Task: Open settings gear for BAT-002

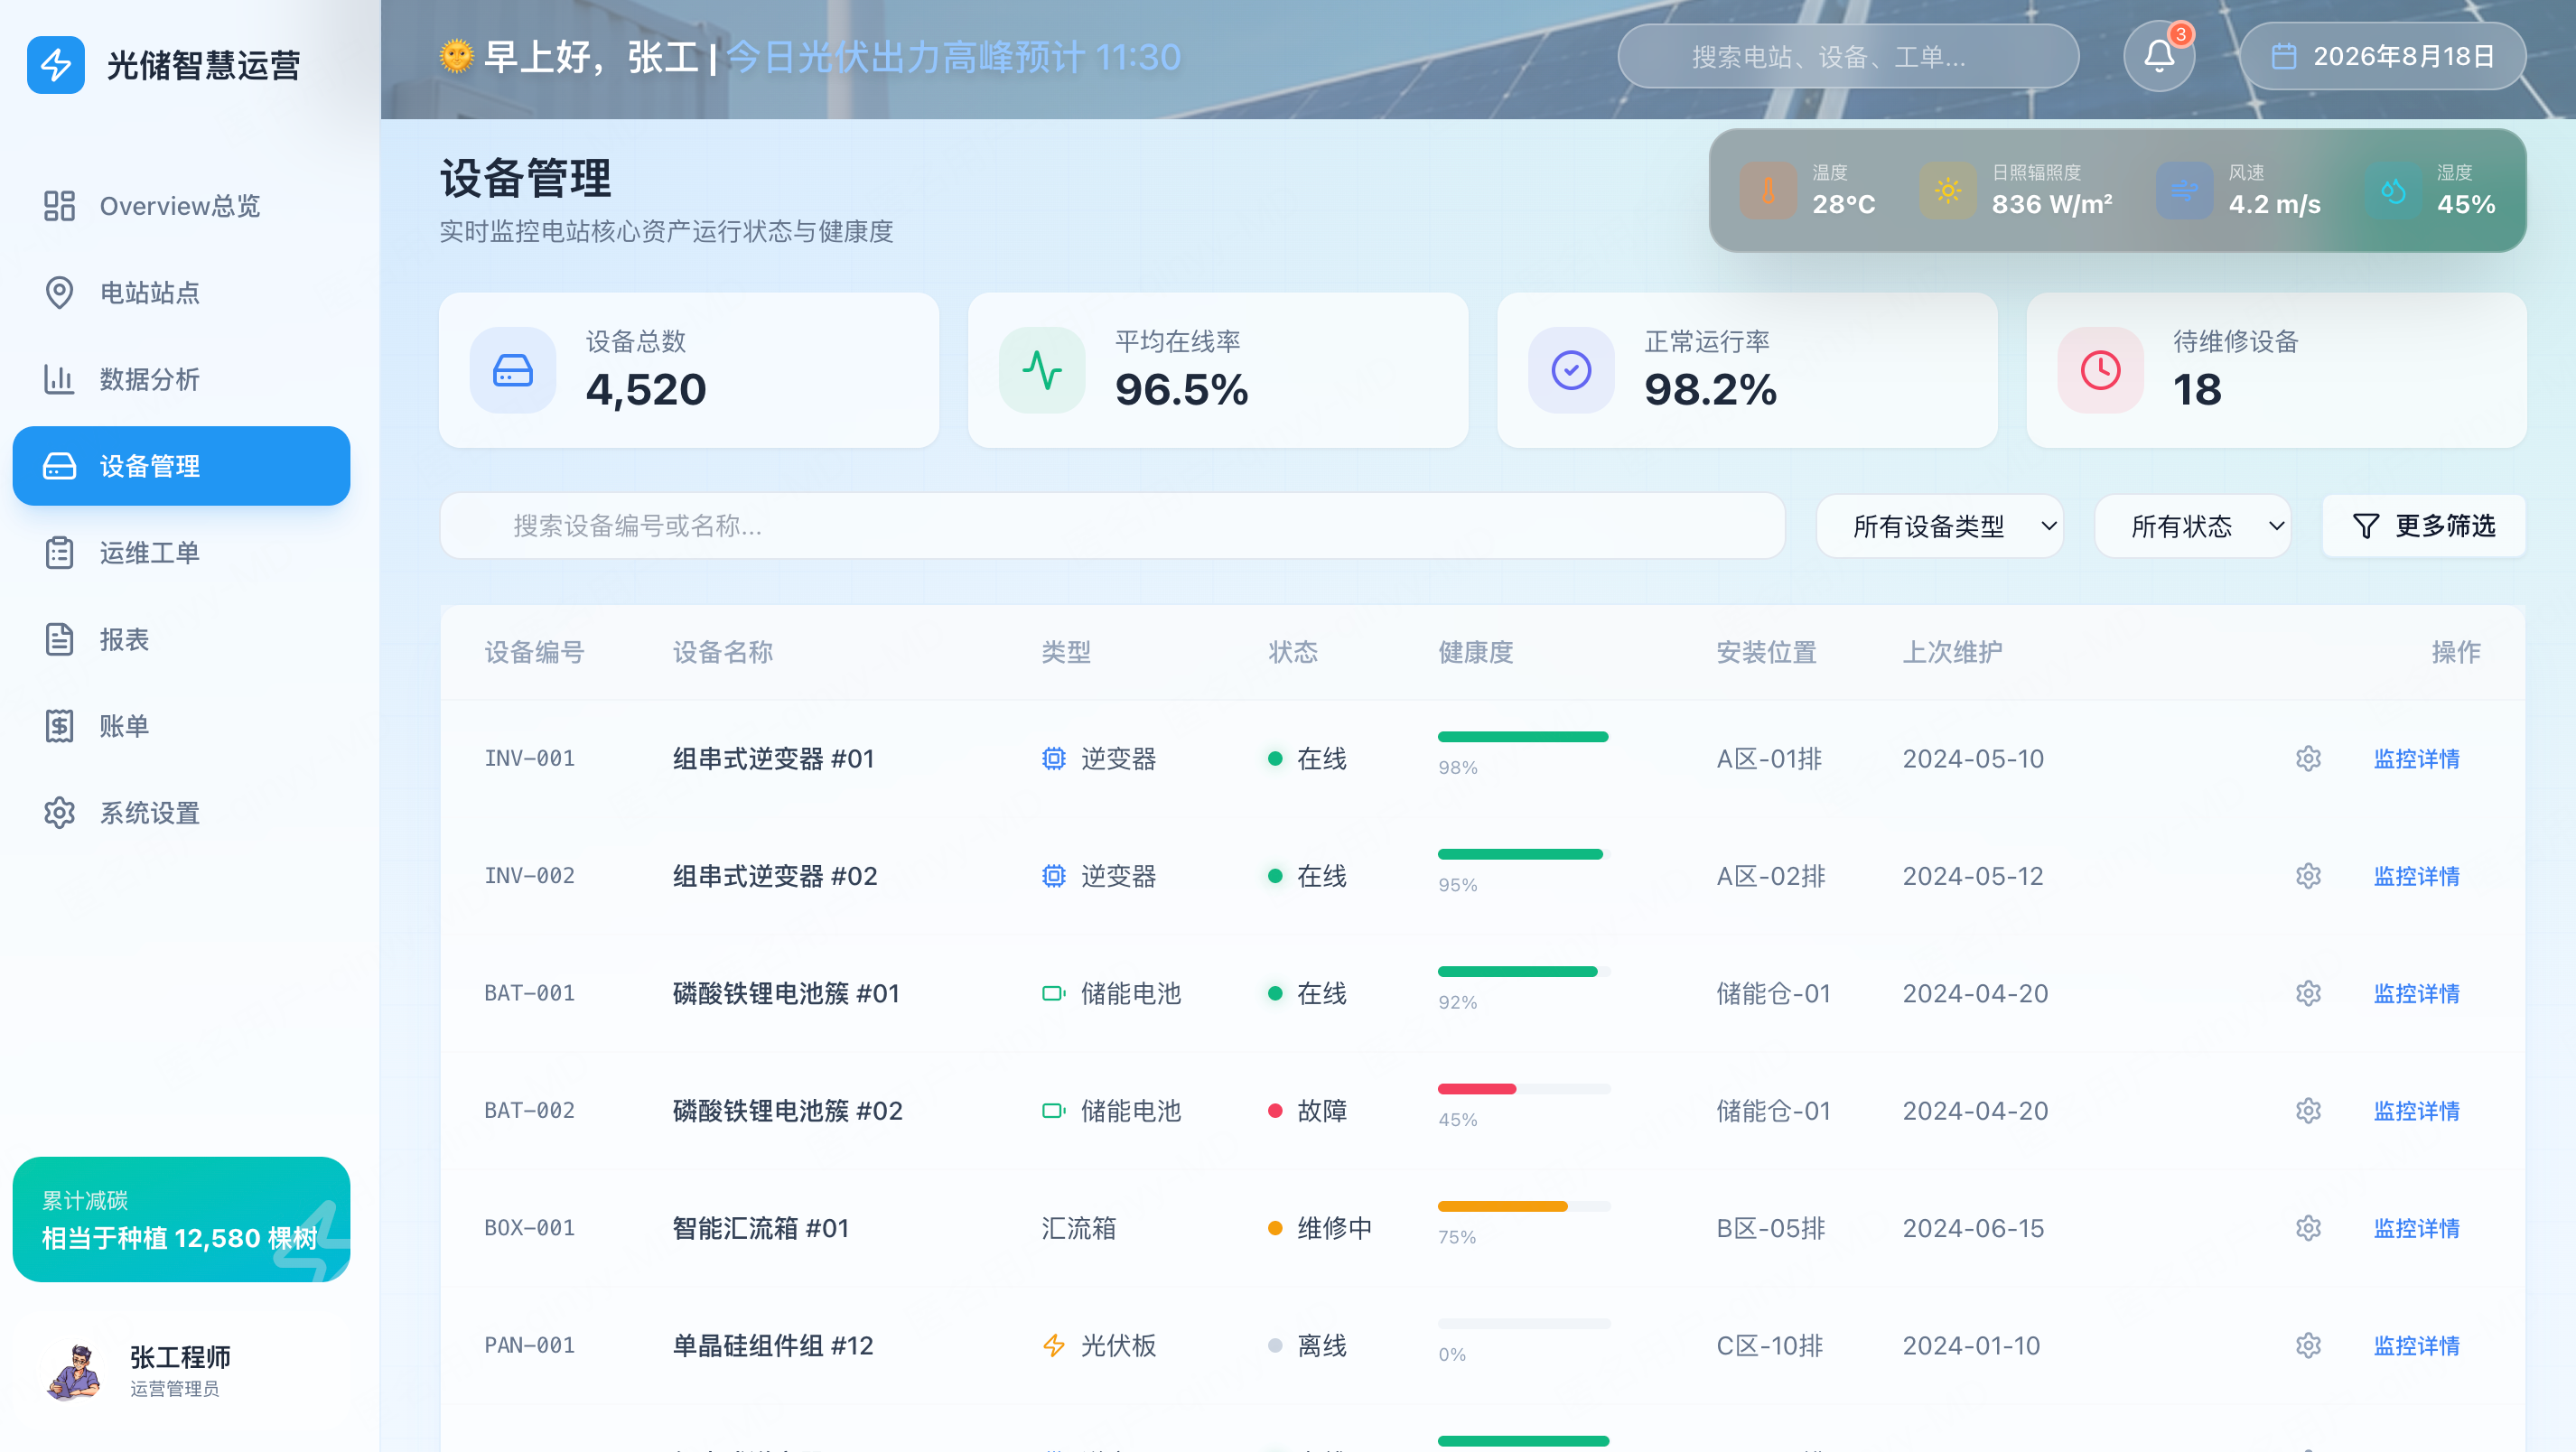Action: [2308, 1110]
